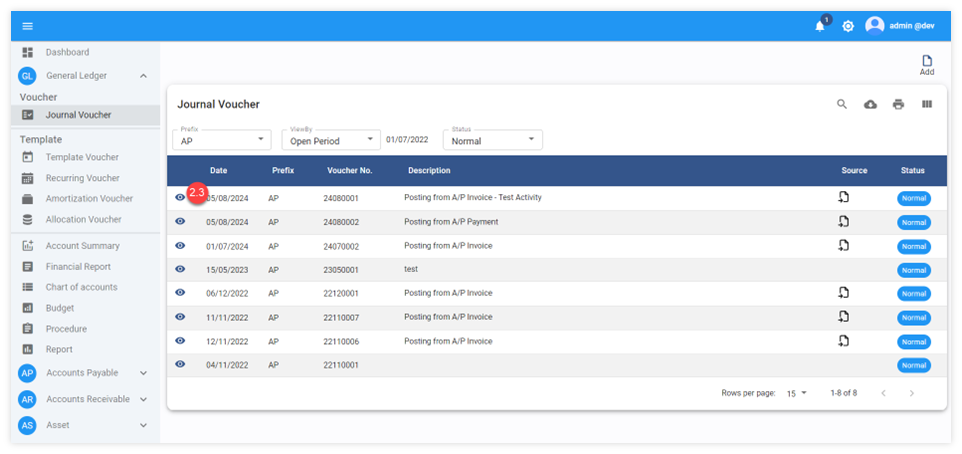The height and width of the screenshot is (454, 962).
Task: Open the column view icon
Action: (926, 104)
